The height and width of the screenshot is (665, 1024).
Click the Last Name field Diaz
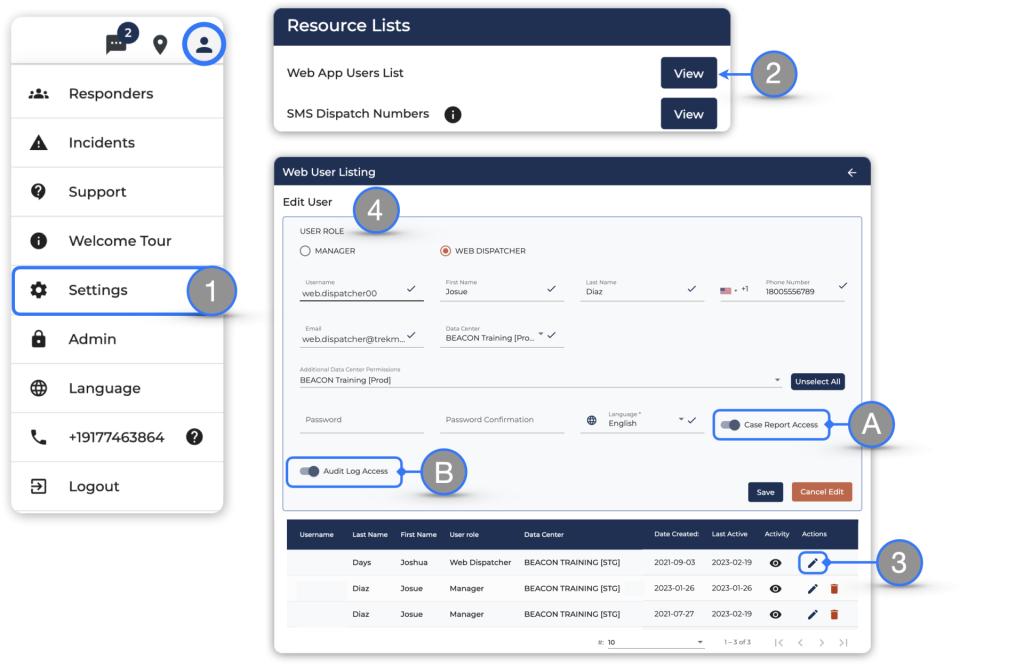[642, 289]
